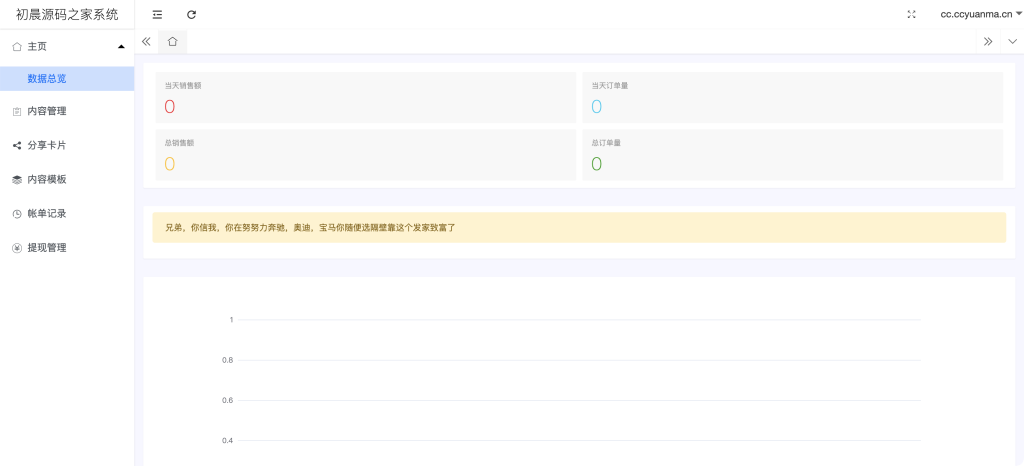Click the 内容模板 layers icon
Image resolution: width=1024 pixels, height=466 pixels.
[x=17, y=179]
